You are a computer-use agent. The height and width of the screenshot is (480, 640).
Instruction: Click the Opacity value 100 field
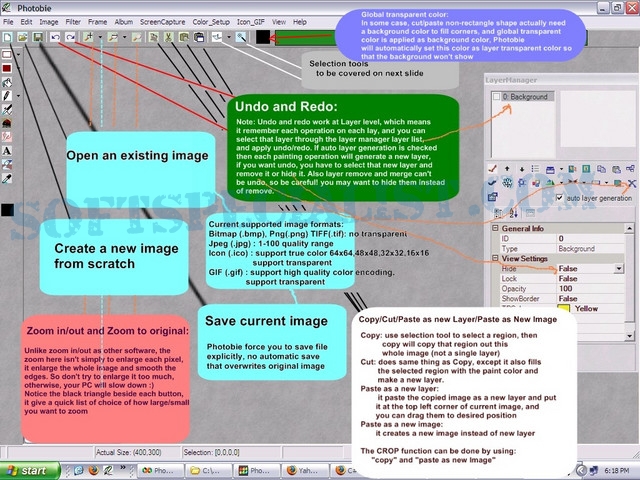[590, 289]
